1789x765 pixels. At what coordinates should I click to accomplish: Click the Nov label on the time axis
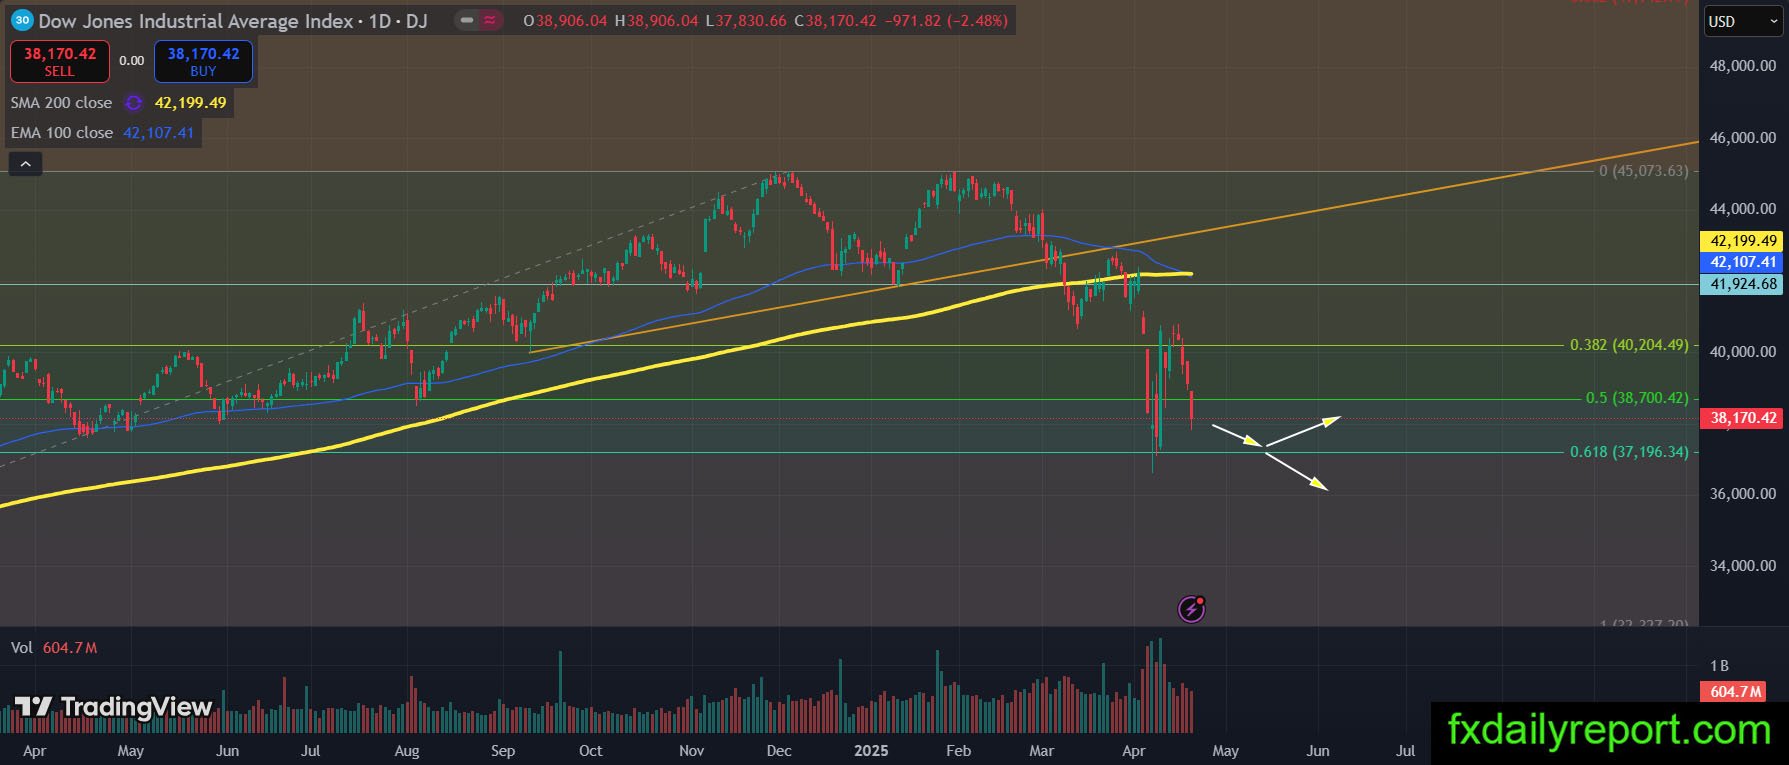[x=692, y=751]
